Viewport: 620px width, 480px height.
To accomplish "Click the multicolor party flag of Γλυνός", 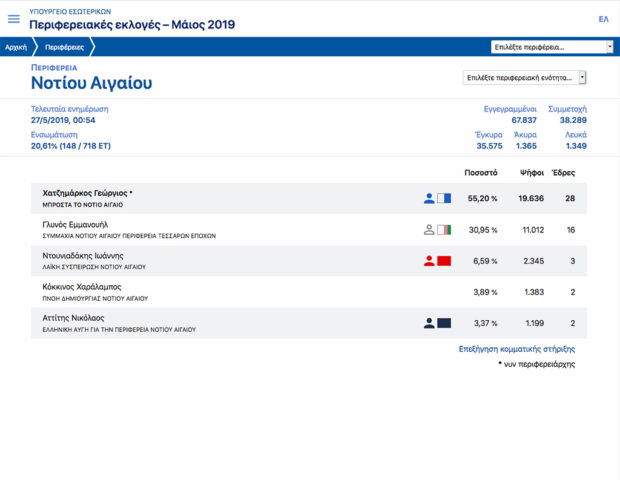I will [x=445, y=230].
